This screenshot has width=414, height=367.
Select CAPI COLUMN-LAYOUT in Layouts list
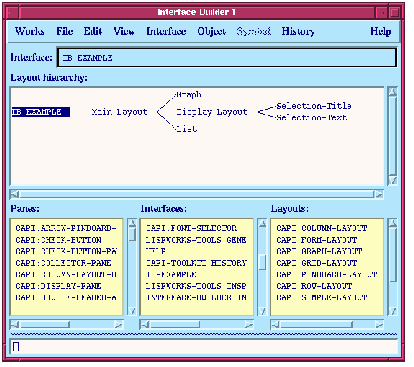[322, 228]
